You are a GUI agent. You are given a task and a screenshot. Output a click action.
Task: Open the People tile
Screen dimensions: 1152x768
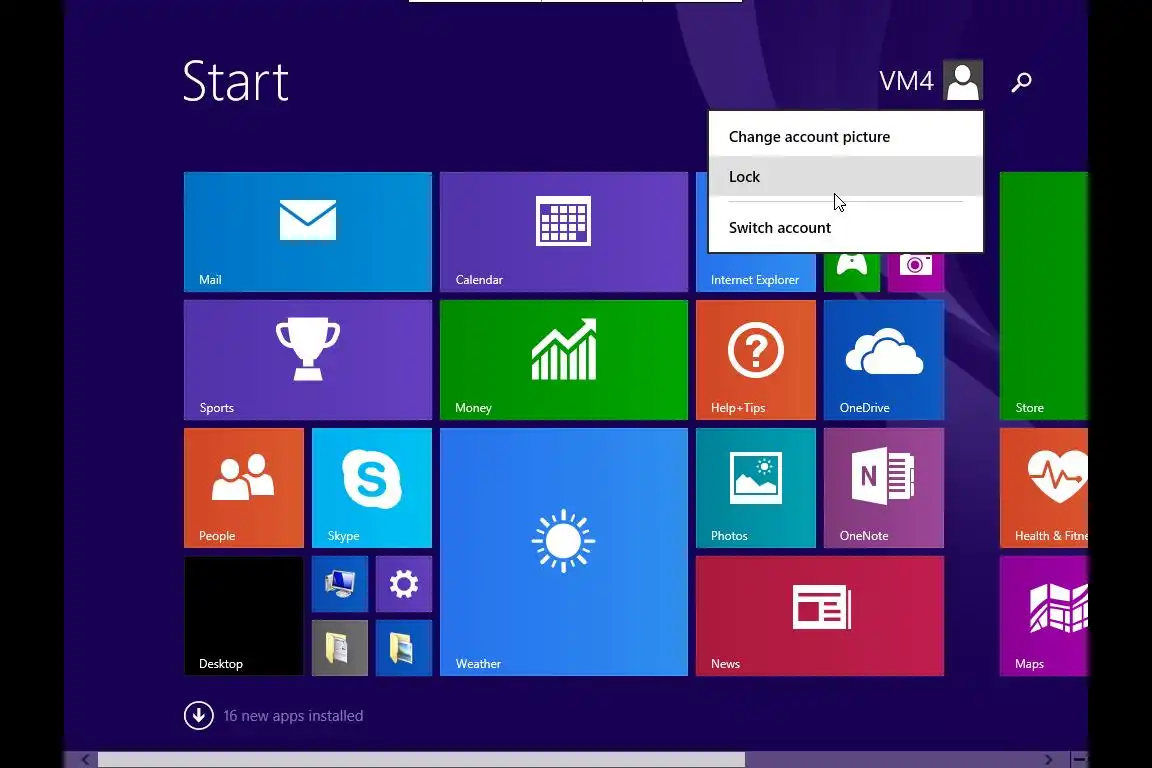pos(244,488)
